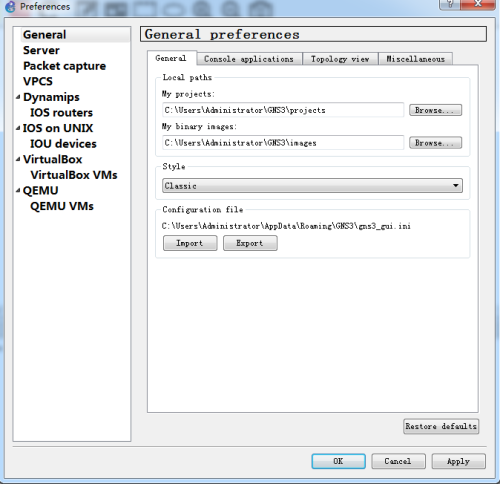Collapse the IOS on UNIX node

pyautogui.click(x=18, y=128)
